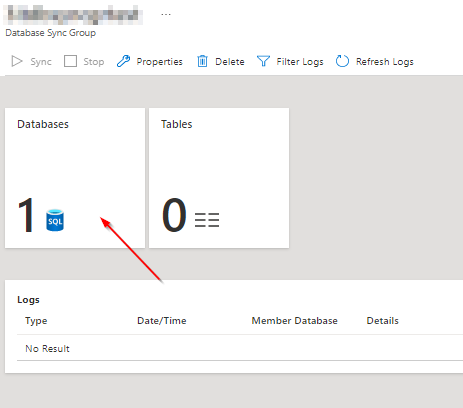Click the Stop text label
This screenshot has height=408, width=463.
point(94,62)
